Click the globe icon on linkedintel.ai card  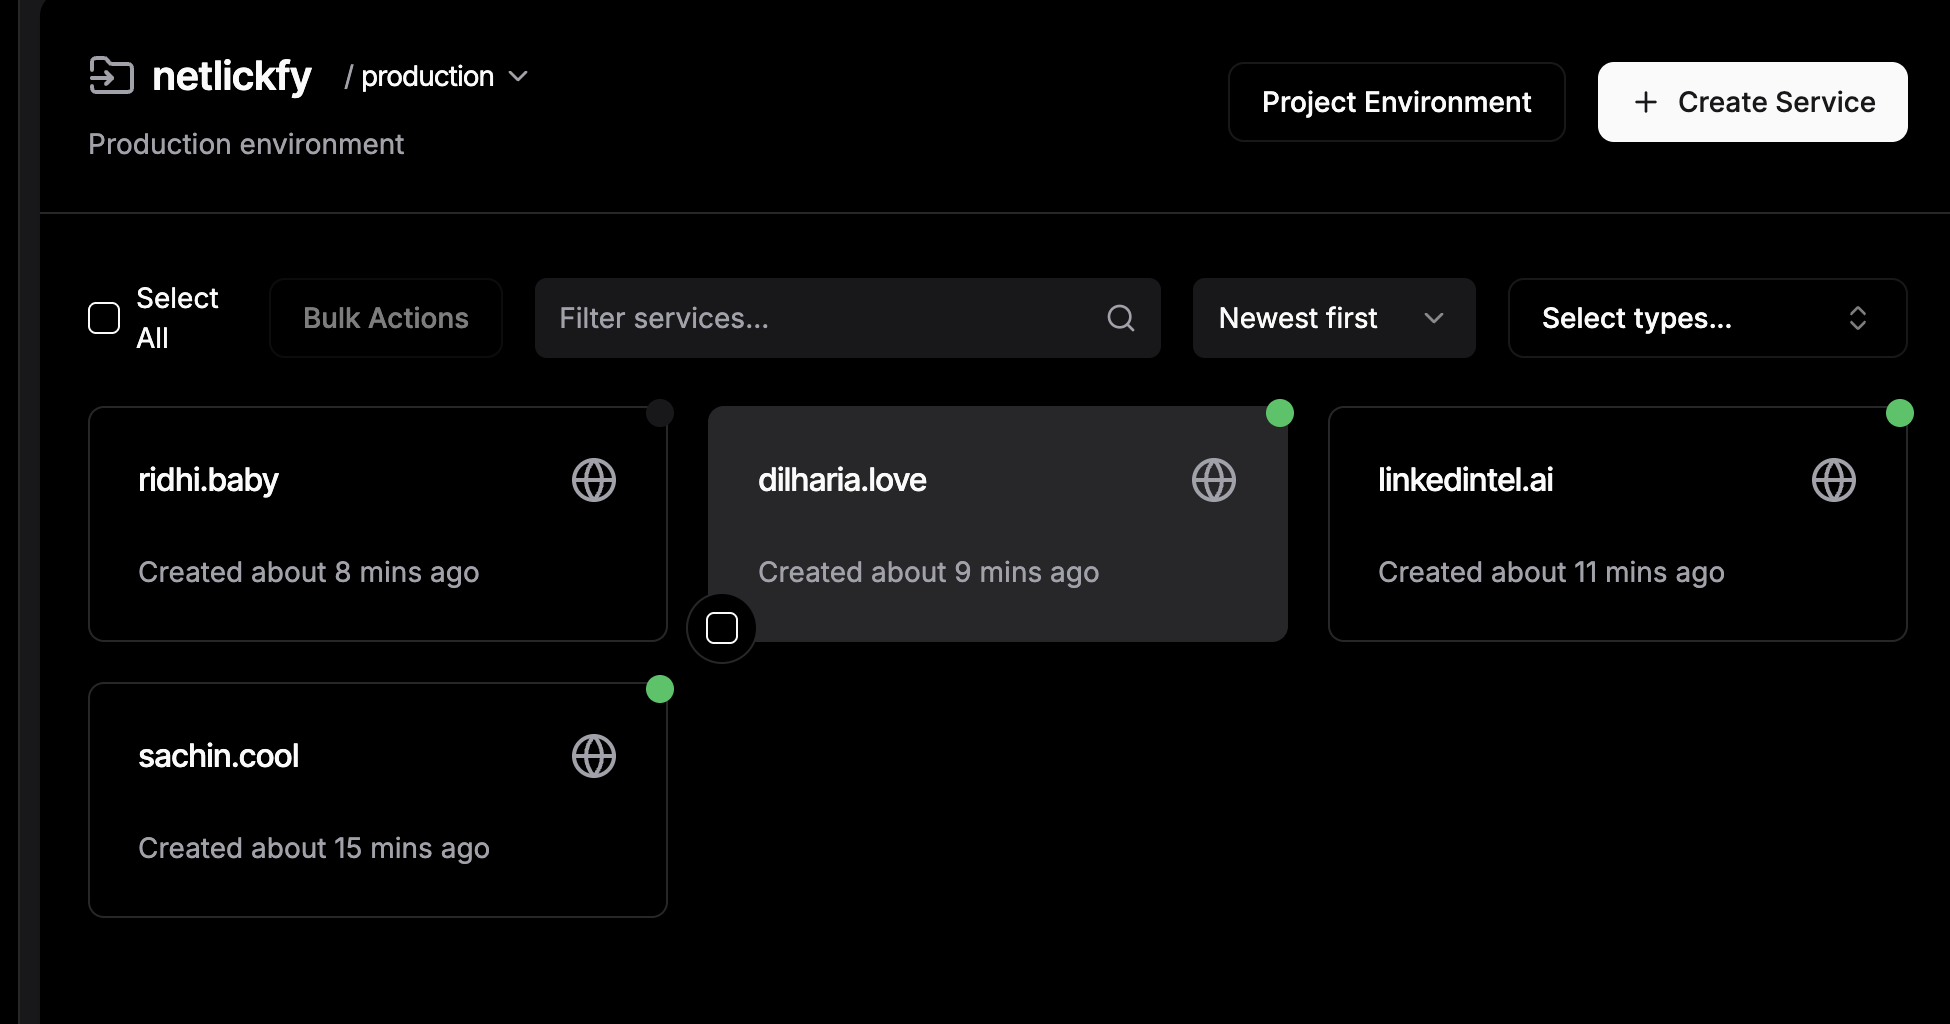tap(1833, 480)
